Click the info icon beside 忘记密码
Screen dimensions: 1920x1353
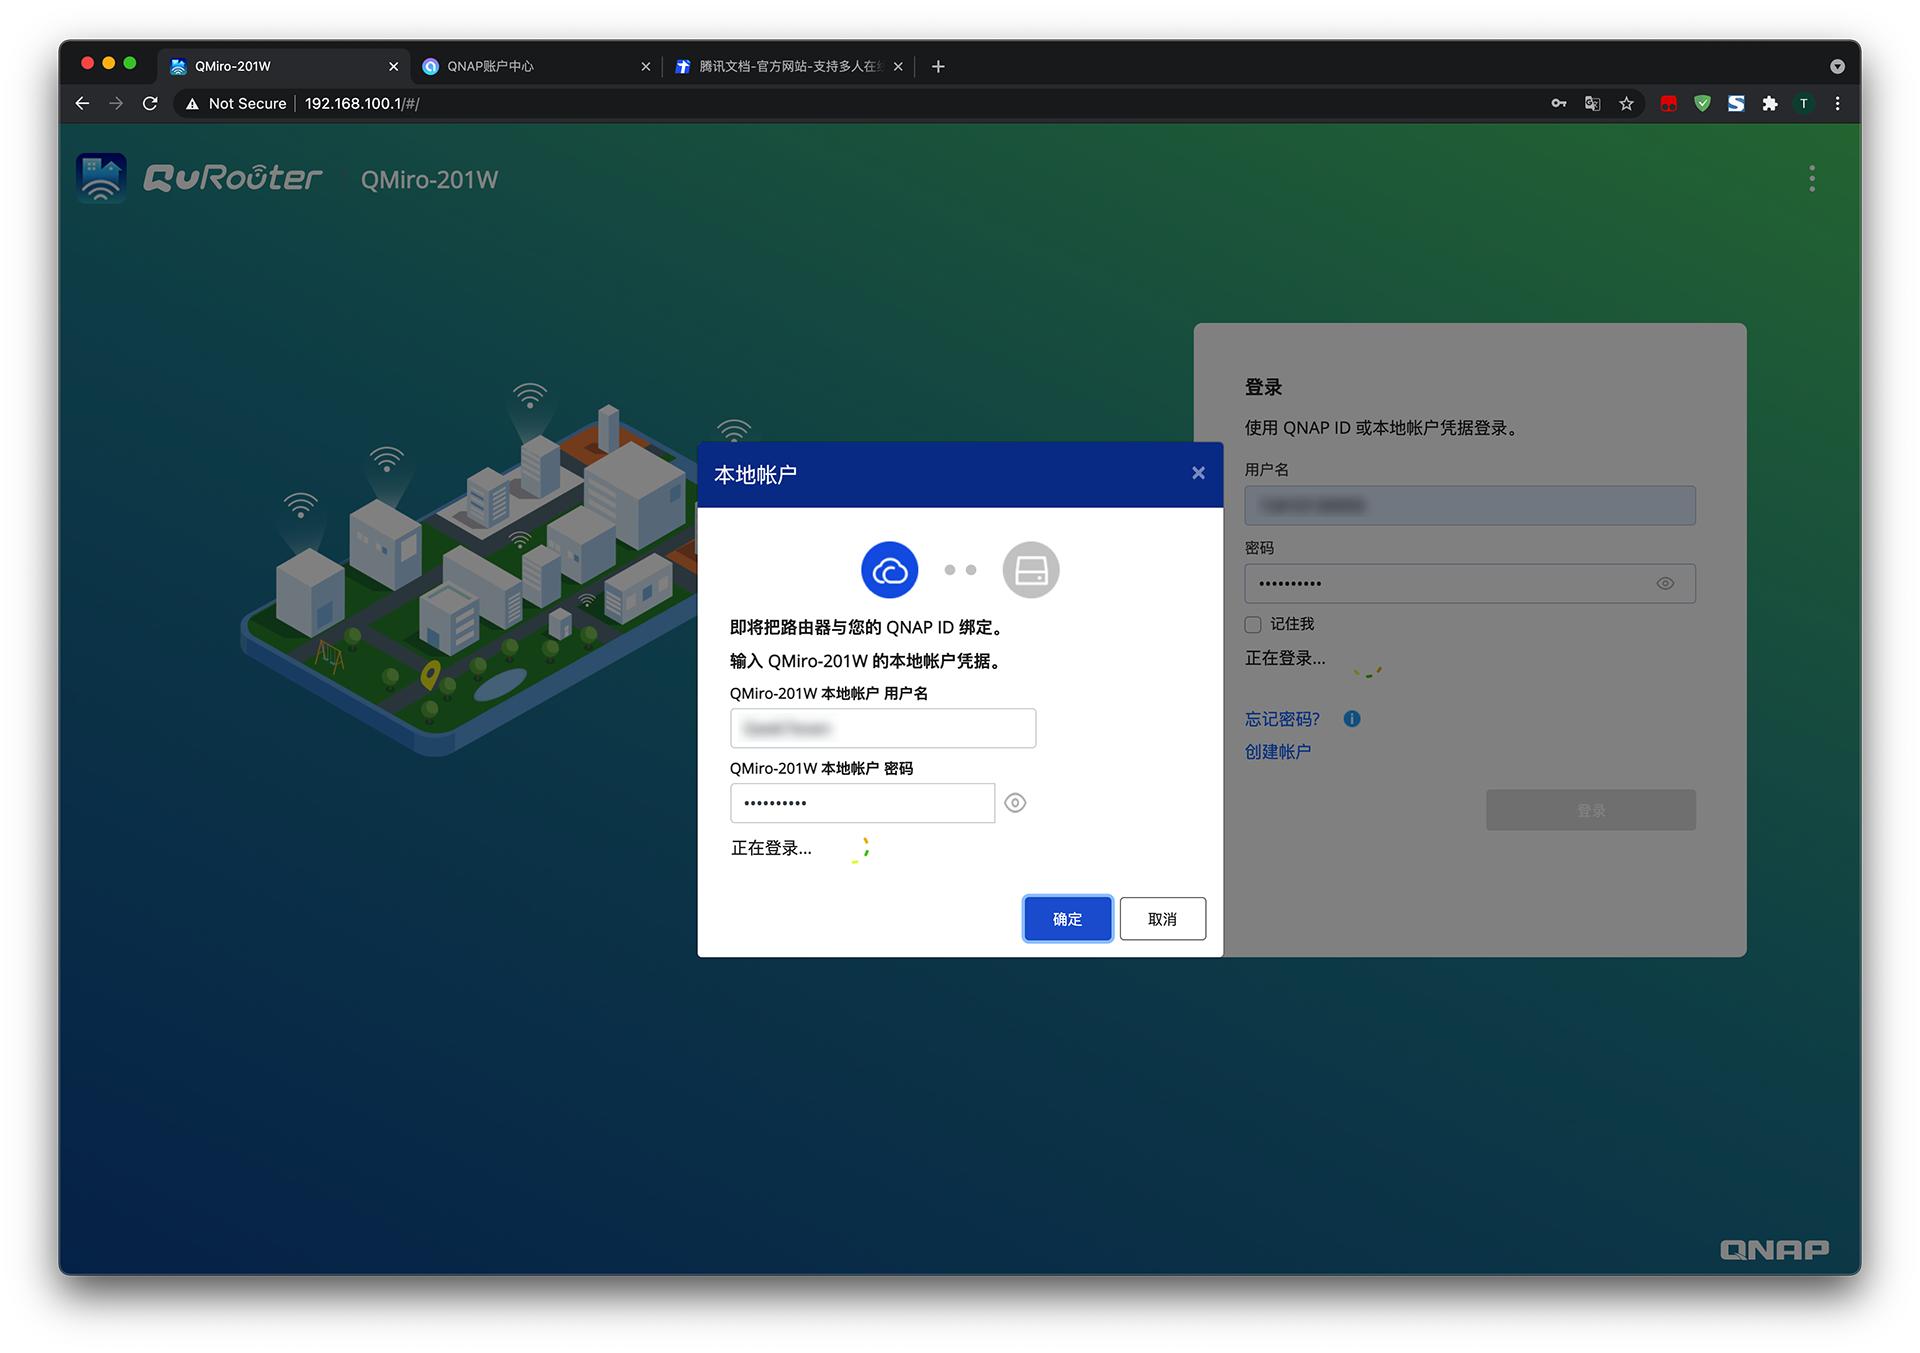click(1352, 718)
